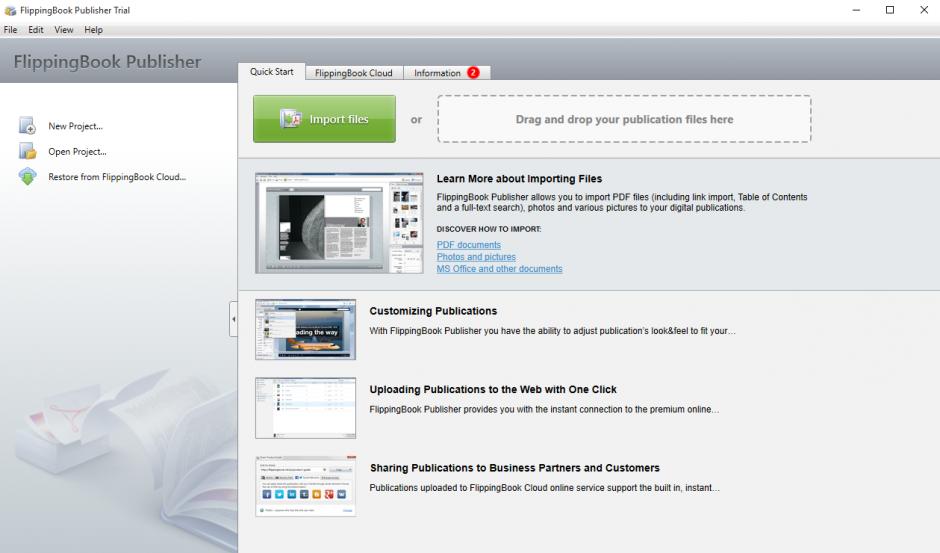Click the Learn More about Importing Files heading

pos(519,179)
